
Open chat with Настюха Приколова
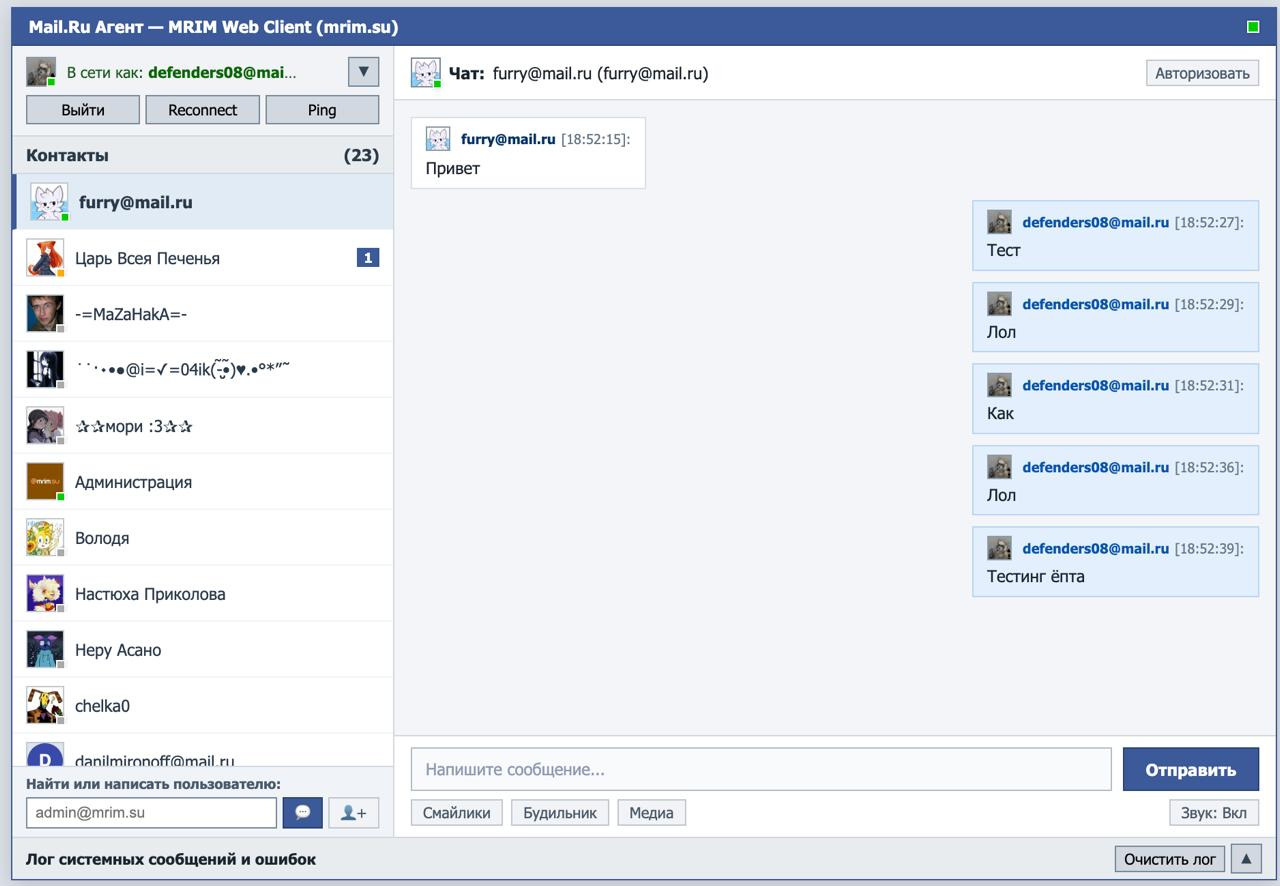(x=203, y=594)
